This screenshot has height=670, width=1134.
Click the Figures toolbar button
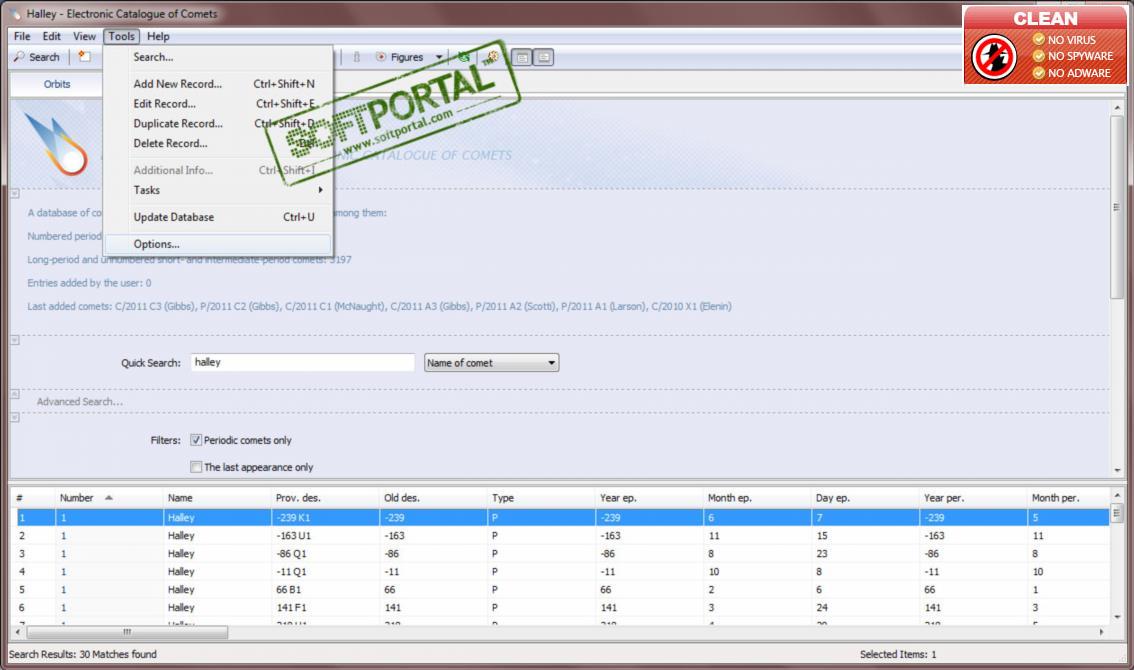pyautogui.click(x=401, y=57)
